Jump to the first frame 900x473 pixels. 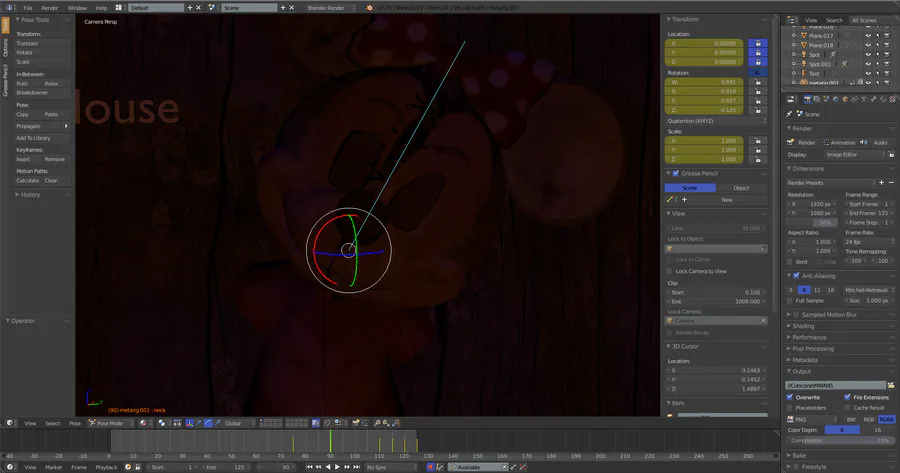coord(309,467)
